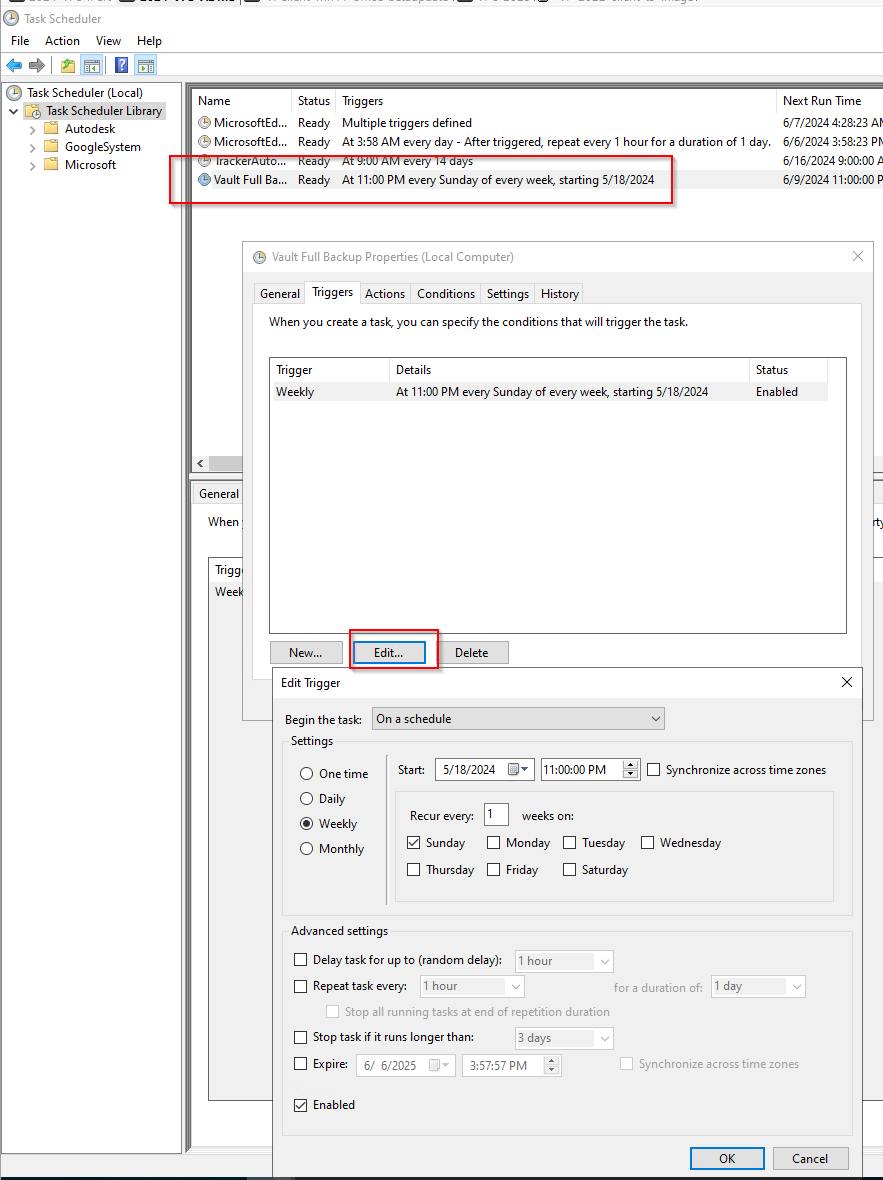Increment the start time using the stepper
Viewport: 883px width, 1180px height.
tap(629, 765)
